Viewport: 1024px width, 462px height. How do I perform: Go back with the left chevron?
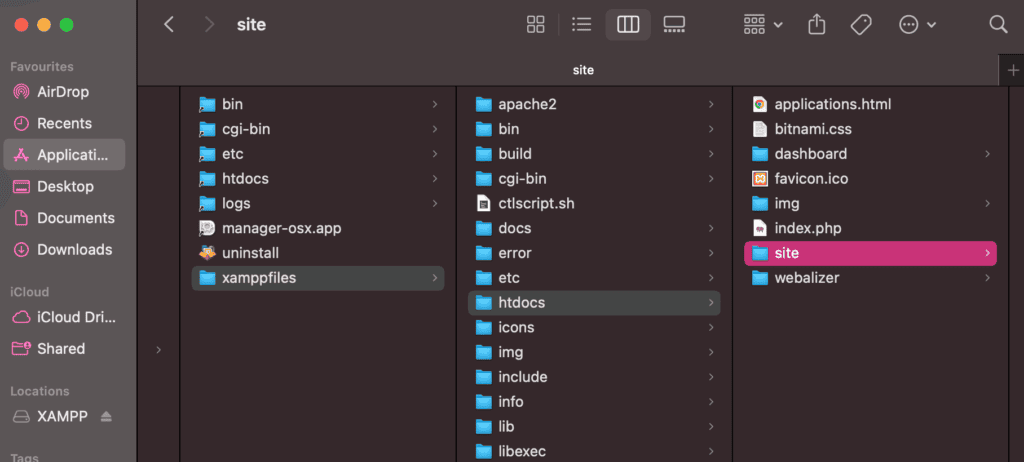(x=169, y=25)
